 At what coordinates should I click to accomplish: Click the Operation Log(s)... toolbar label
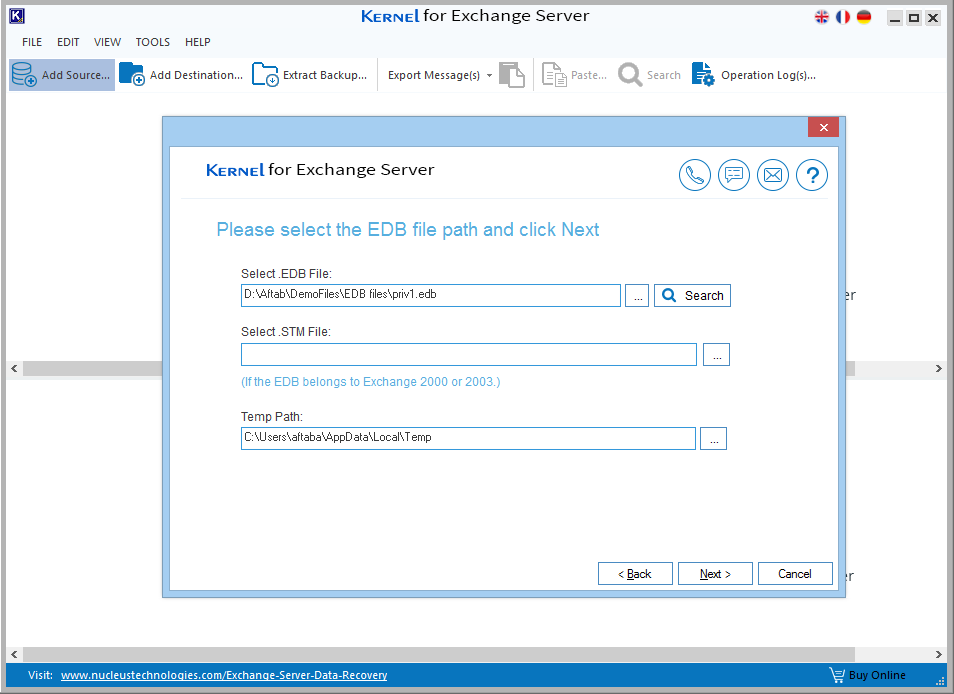(x=768, y=75)
